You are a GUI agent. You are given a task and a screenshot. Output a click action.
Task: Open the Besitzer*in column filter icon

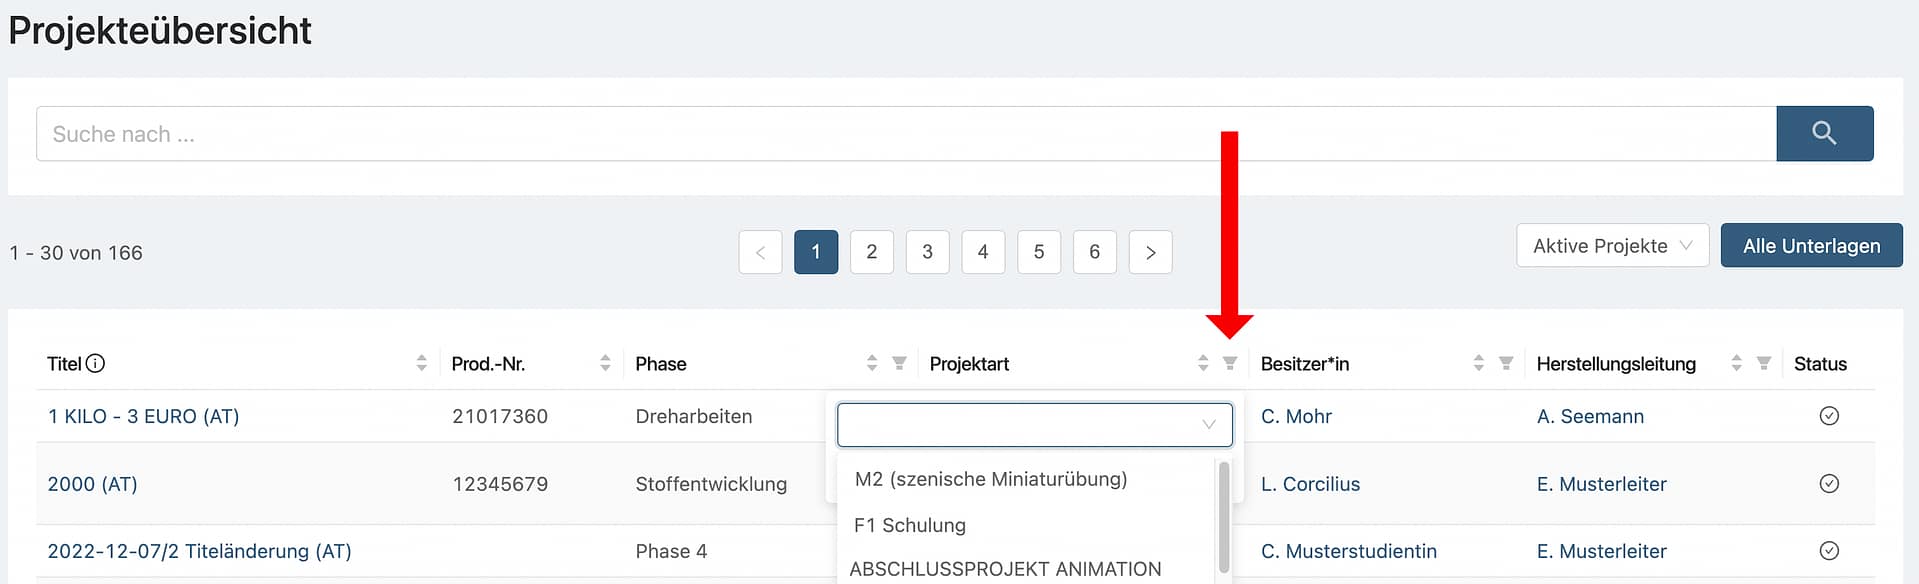click(1505, 363)
